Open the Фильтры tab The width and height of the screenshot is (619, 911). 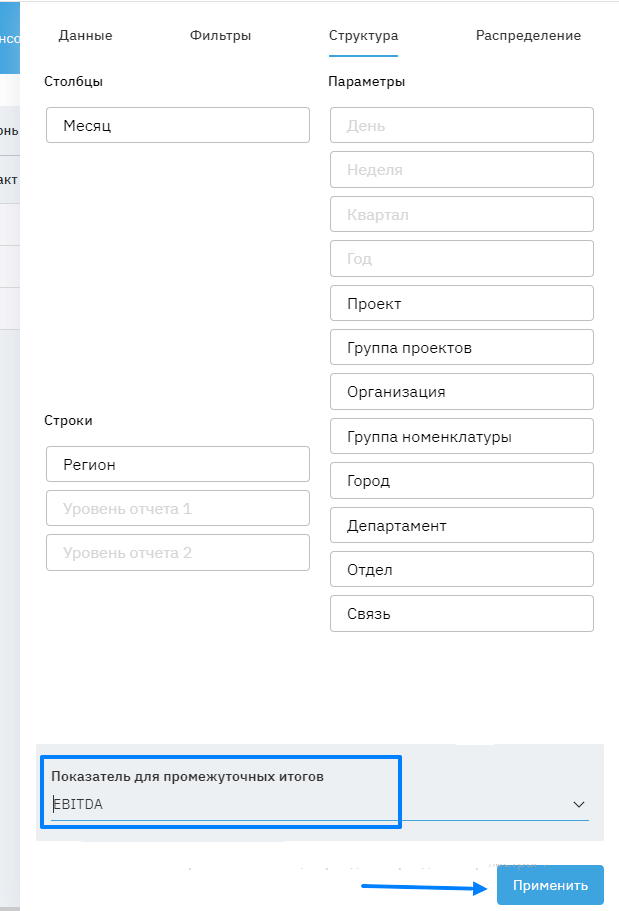point(220,36)
